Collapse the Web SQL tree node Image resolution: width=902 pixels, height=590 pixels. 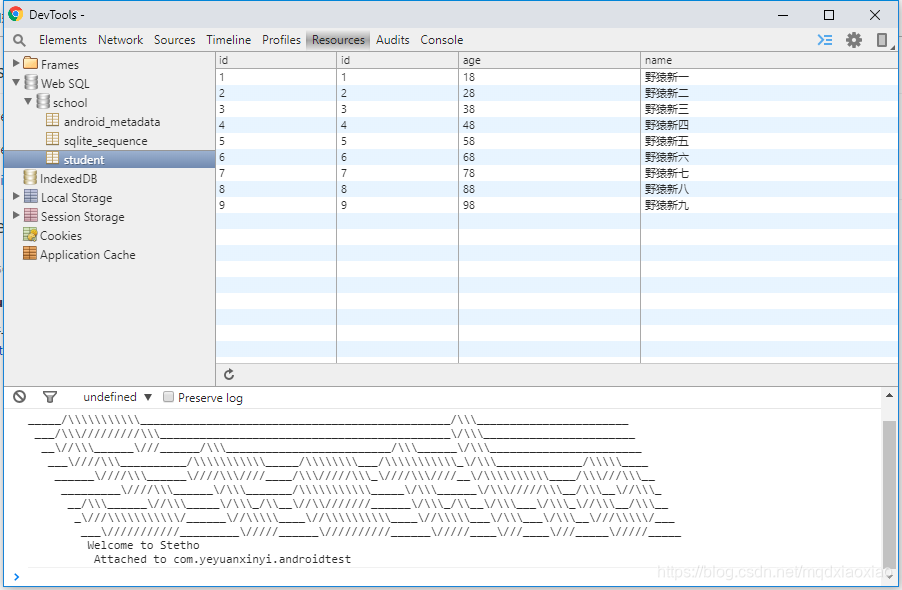pos(16,82)
